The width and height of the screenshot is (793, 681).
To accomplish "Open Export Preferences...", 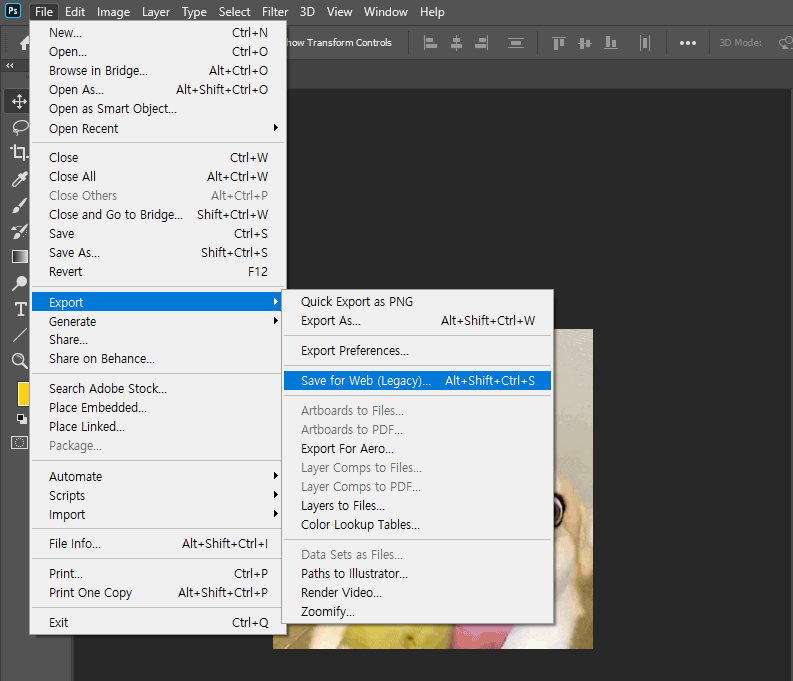I will tap(417, 350).
